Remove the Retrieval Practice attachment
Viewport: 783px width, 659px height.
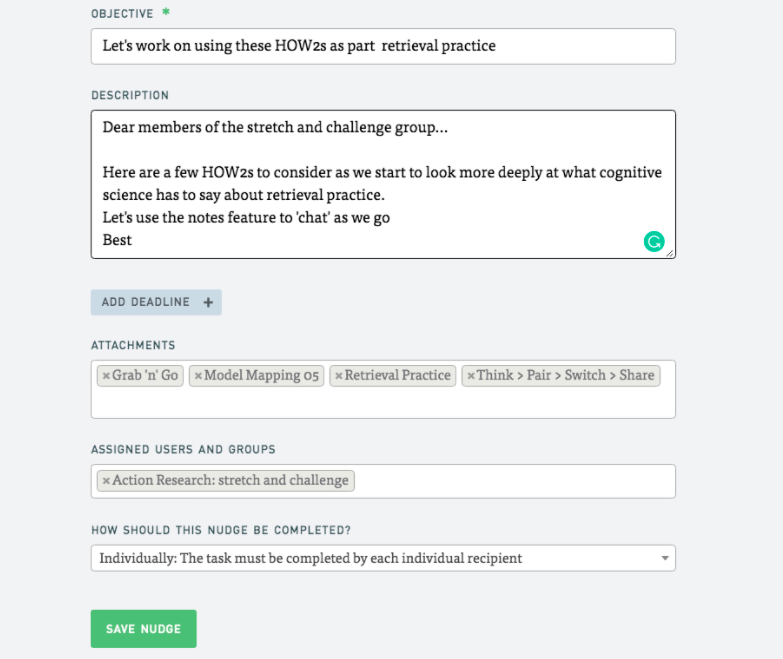point(339,376)
